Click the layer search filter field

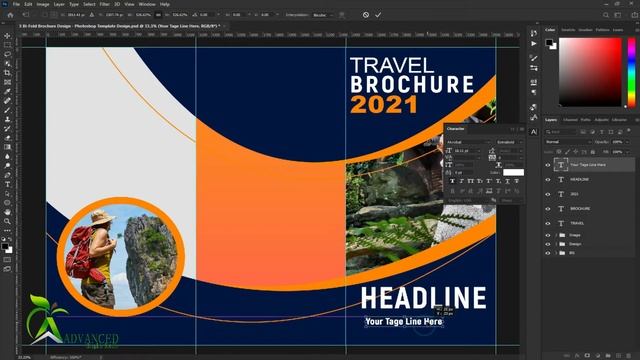561,132
